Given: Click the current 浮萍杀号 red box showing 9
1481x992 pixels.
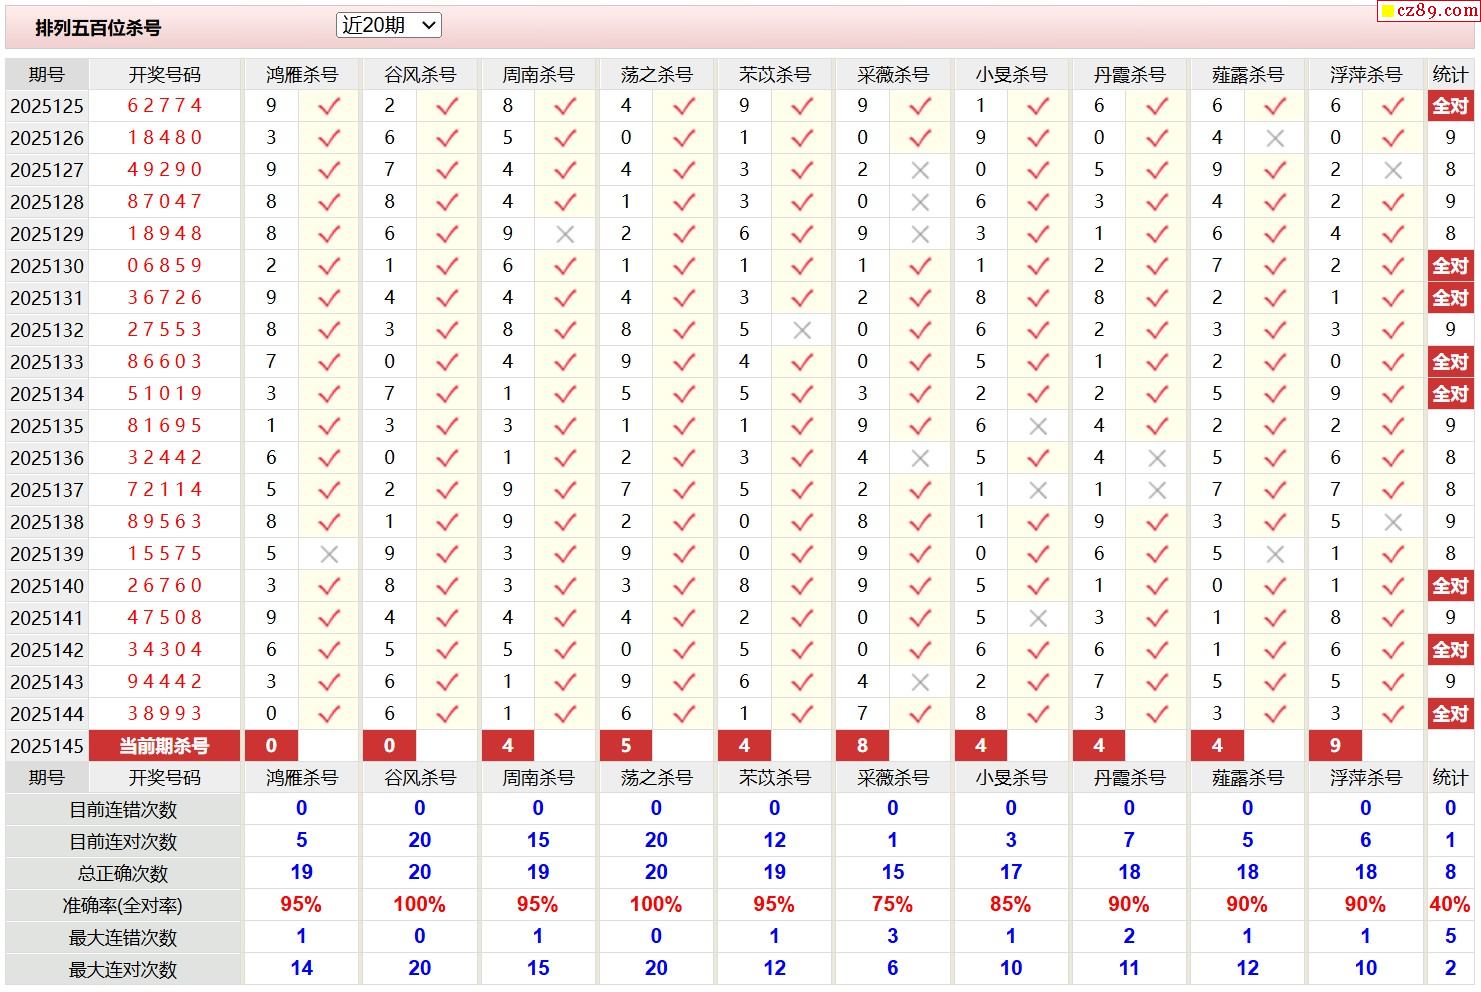Looking at the screenshot, I should coord(1335,746).
